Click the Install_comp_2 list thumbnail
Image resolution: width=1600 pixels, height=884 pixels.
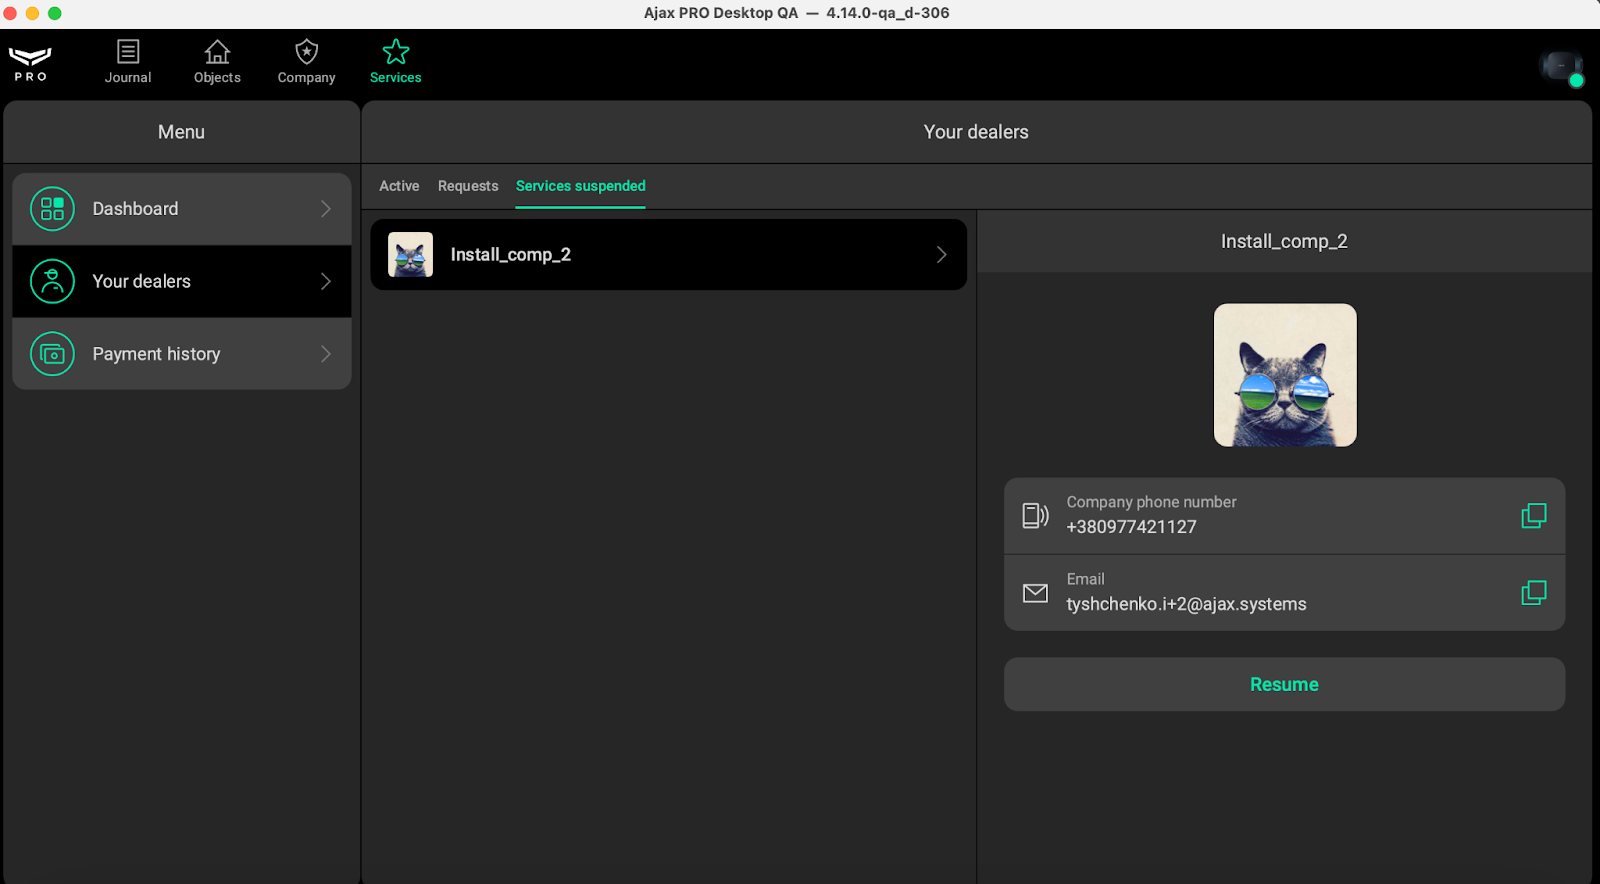410,255
